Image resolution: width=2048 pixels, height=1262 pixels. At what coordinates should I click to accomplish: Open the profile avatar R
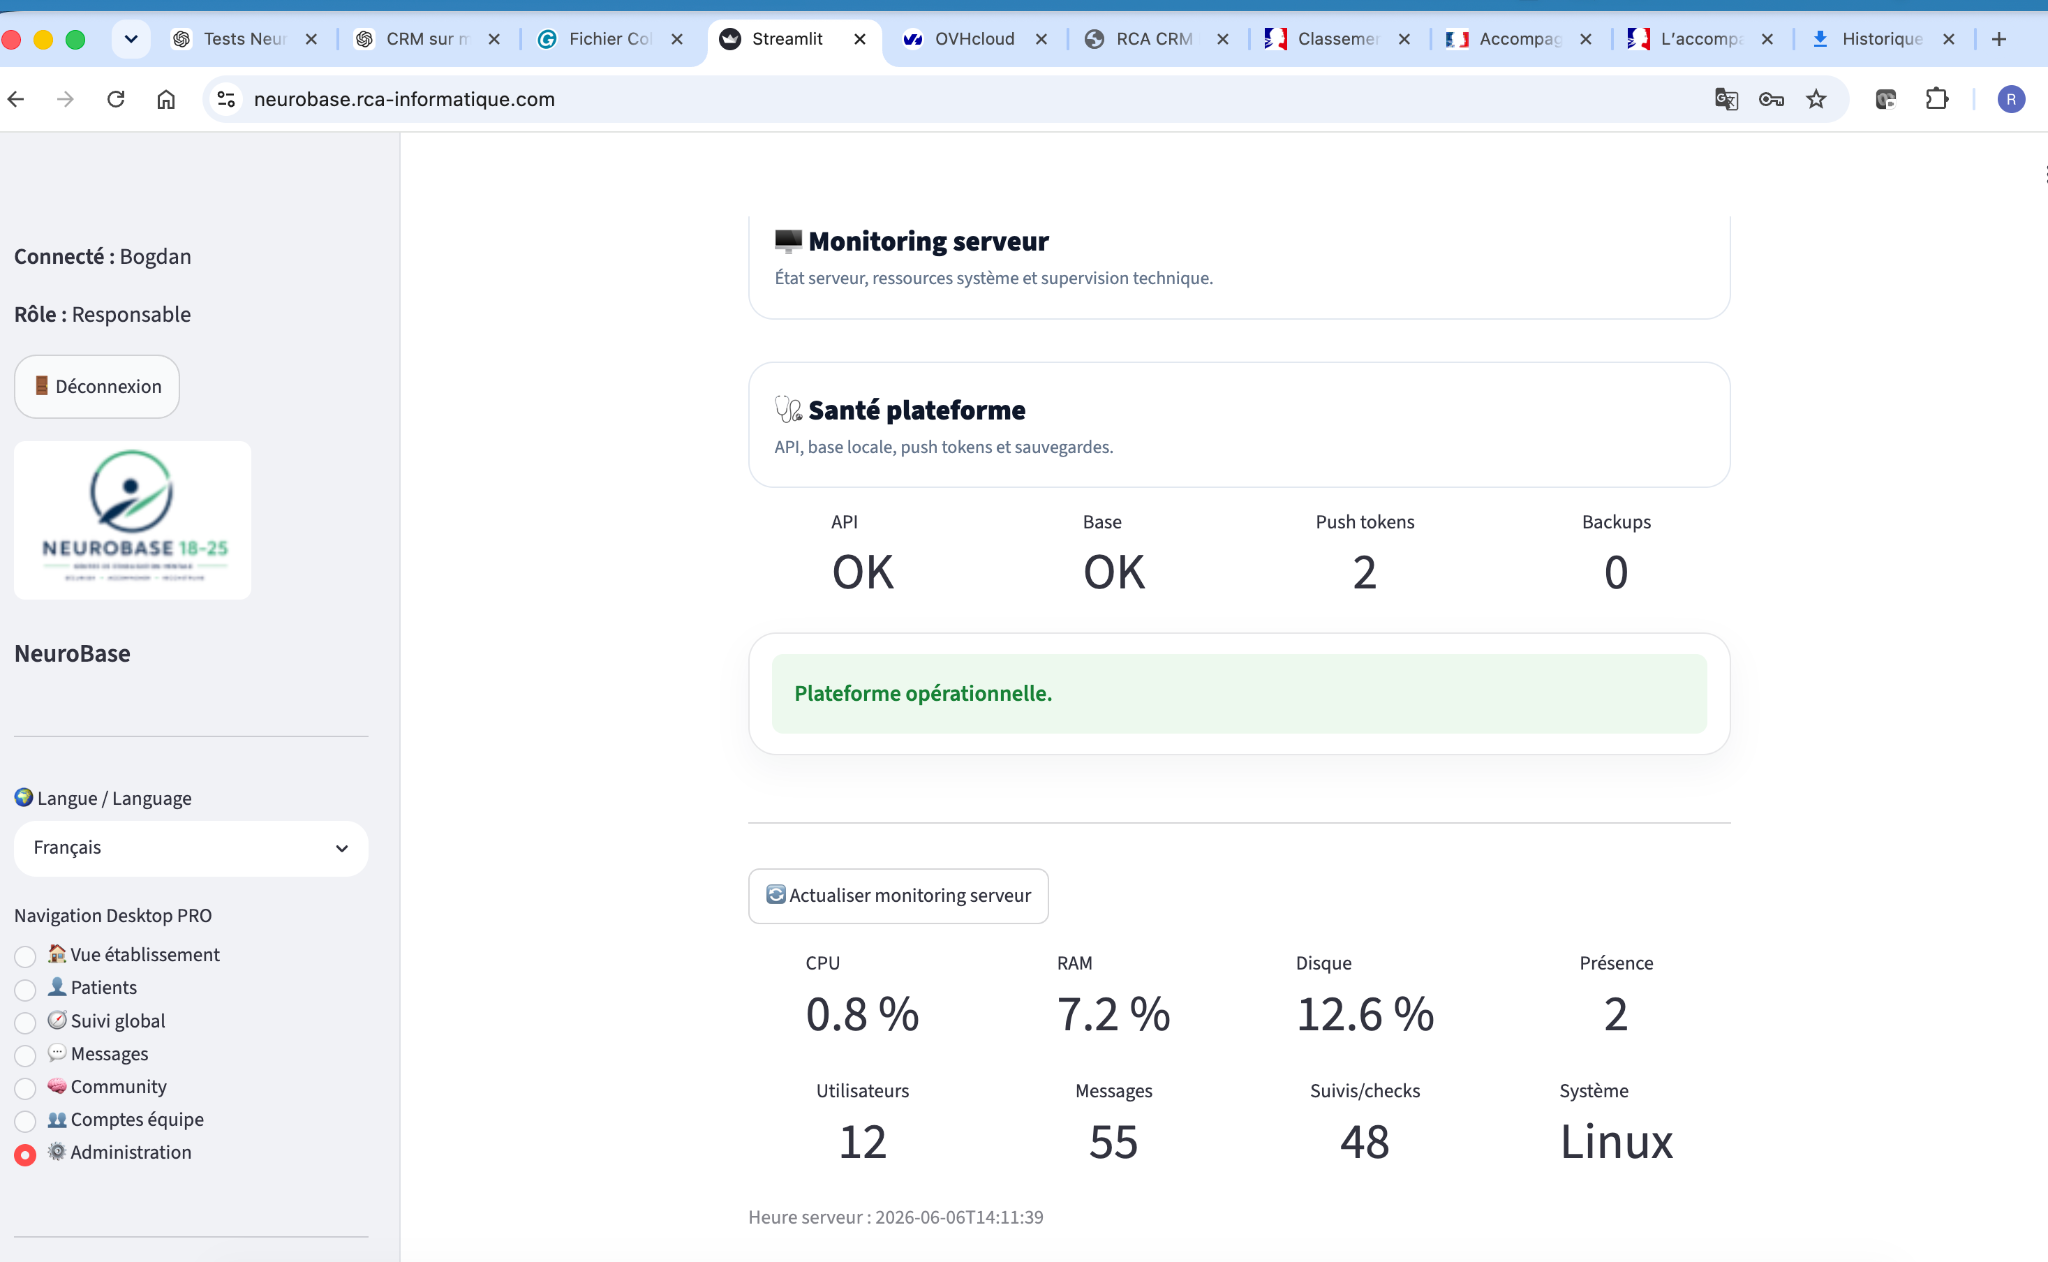2011,99
